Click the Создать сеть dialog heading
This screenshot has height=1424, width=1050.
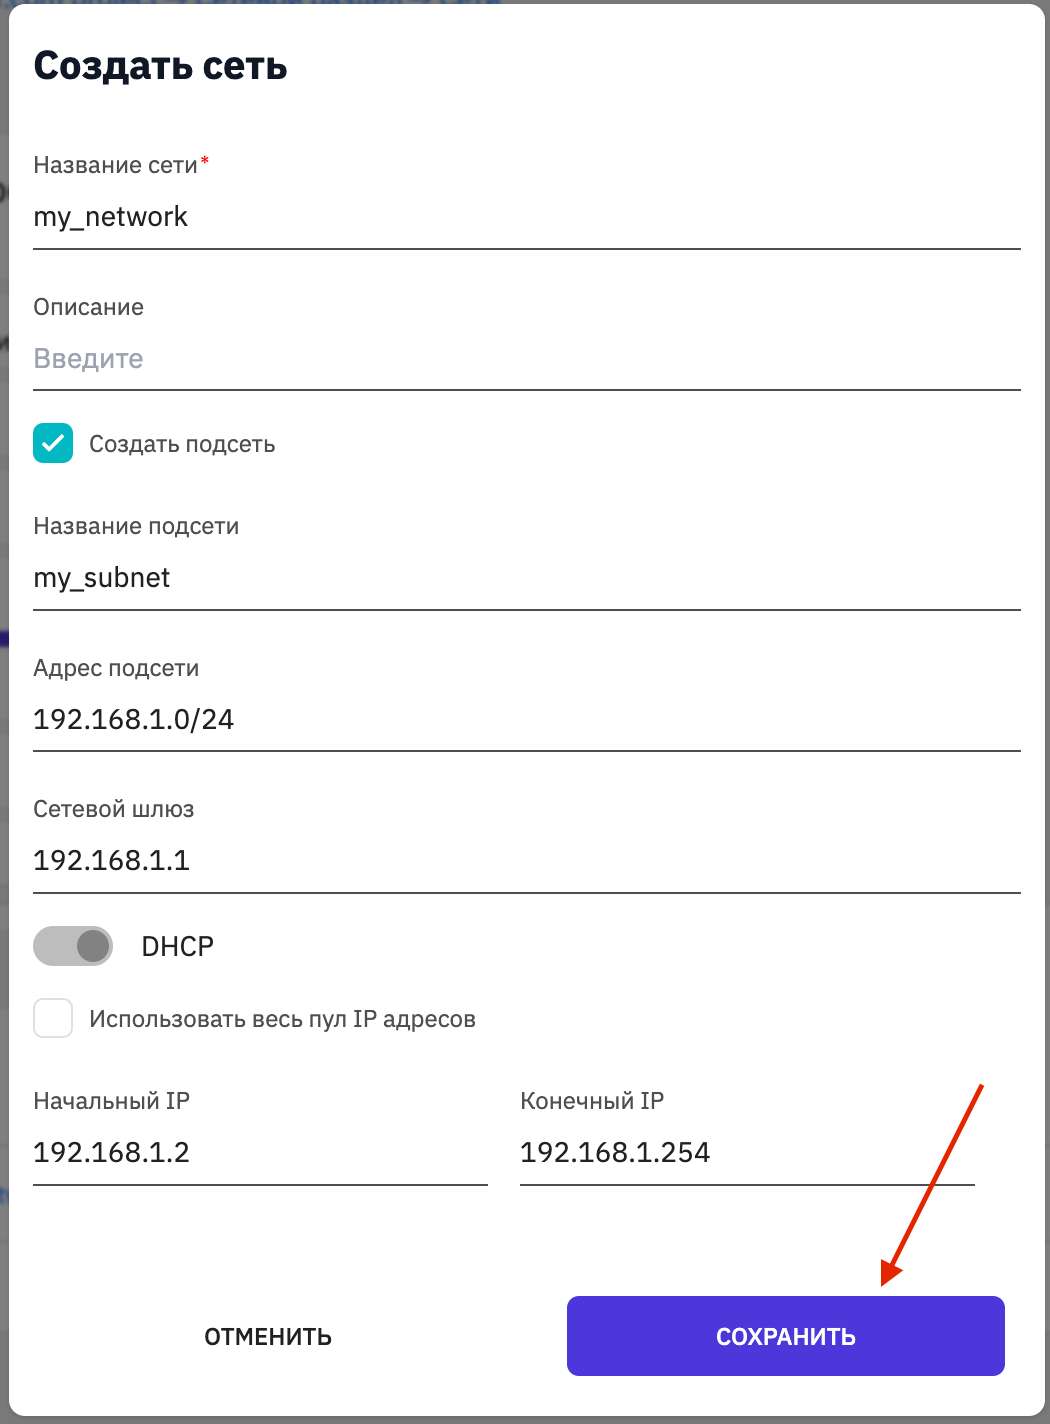(160, 66)
